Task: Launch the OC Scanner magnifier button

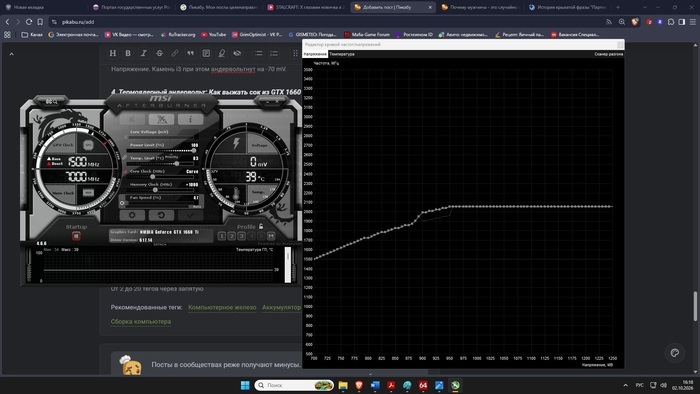Action: (51, 102)
